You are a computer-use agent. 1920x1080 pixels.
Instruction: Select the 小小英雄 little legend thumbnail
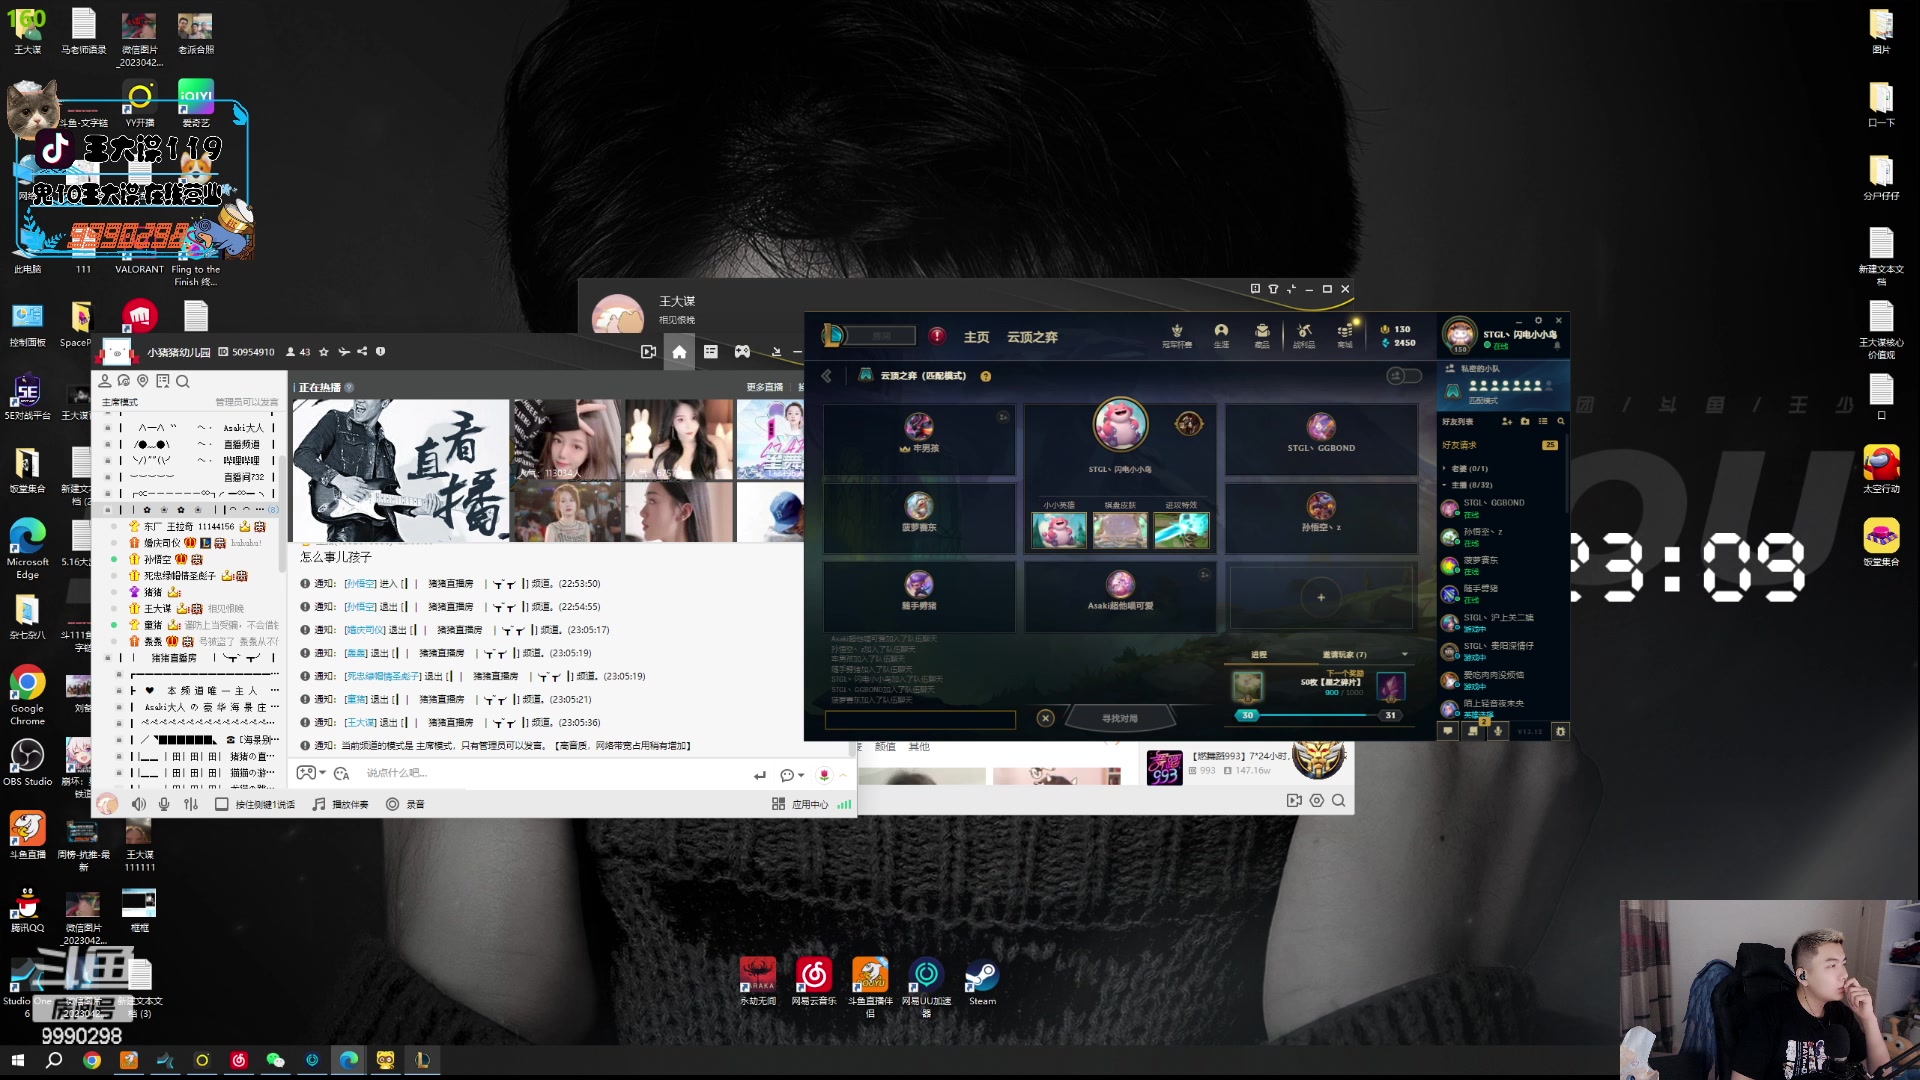click(1059, 530)
